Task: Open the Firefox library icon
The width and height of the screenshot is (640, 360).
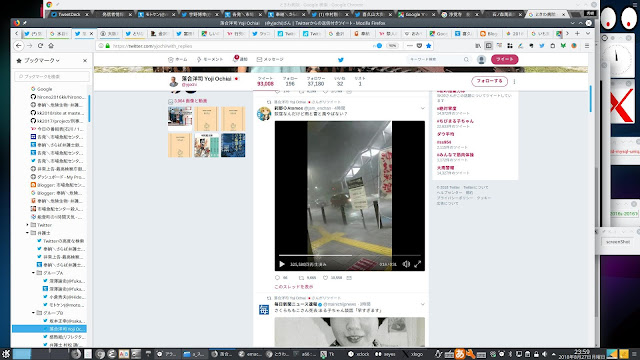Action: pos(478,46)
